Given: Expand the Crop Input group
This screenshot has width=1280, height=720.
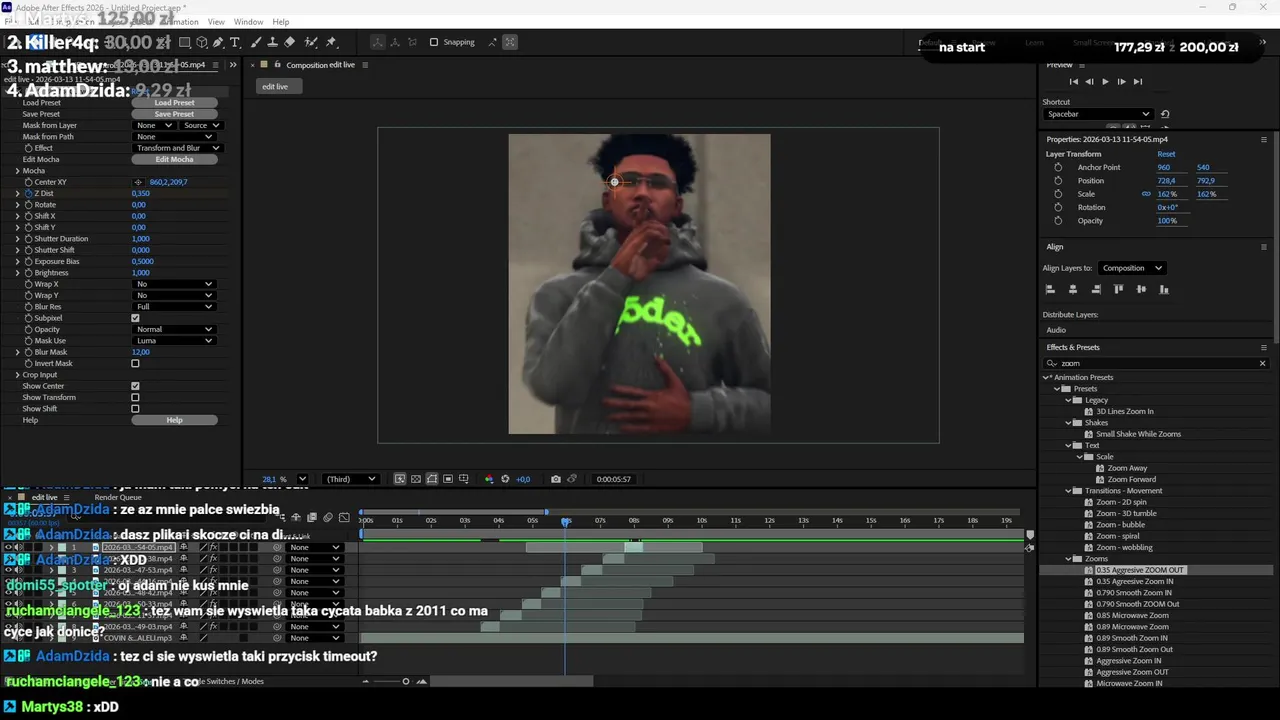Looking at the screenshot, I should (17, 375).
